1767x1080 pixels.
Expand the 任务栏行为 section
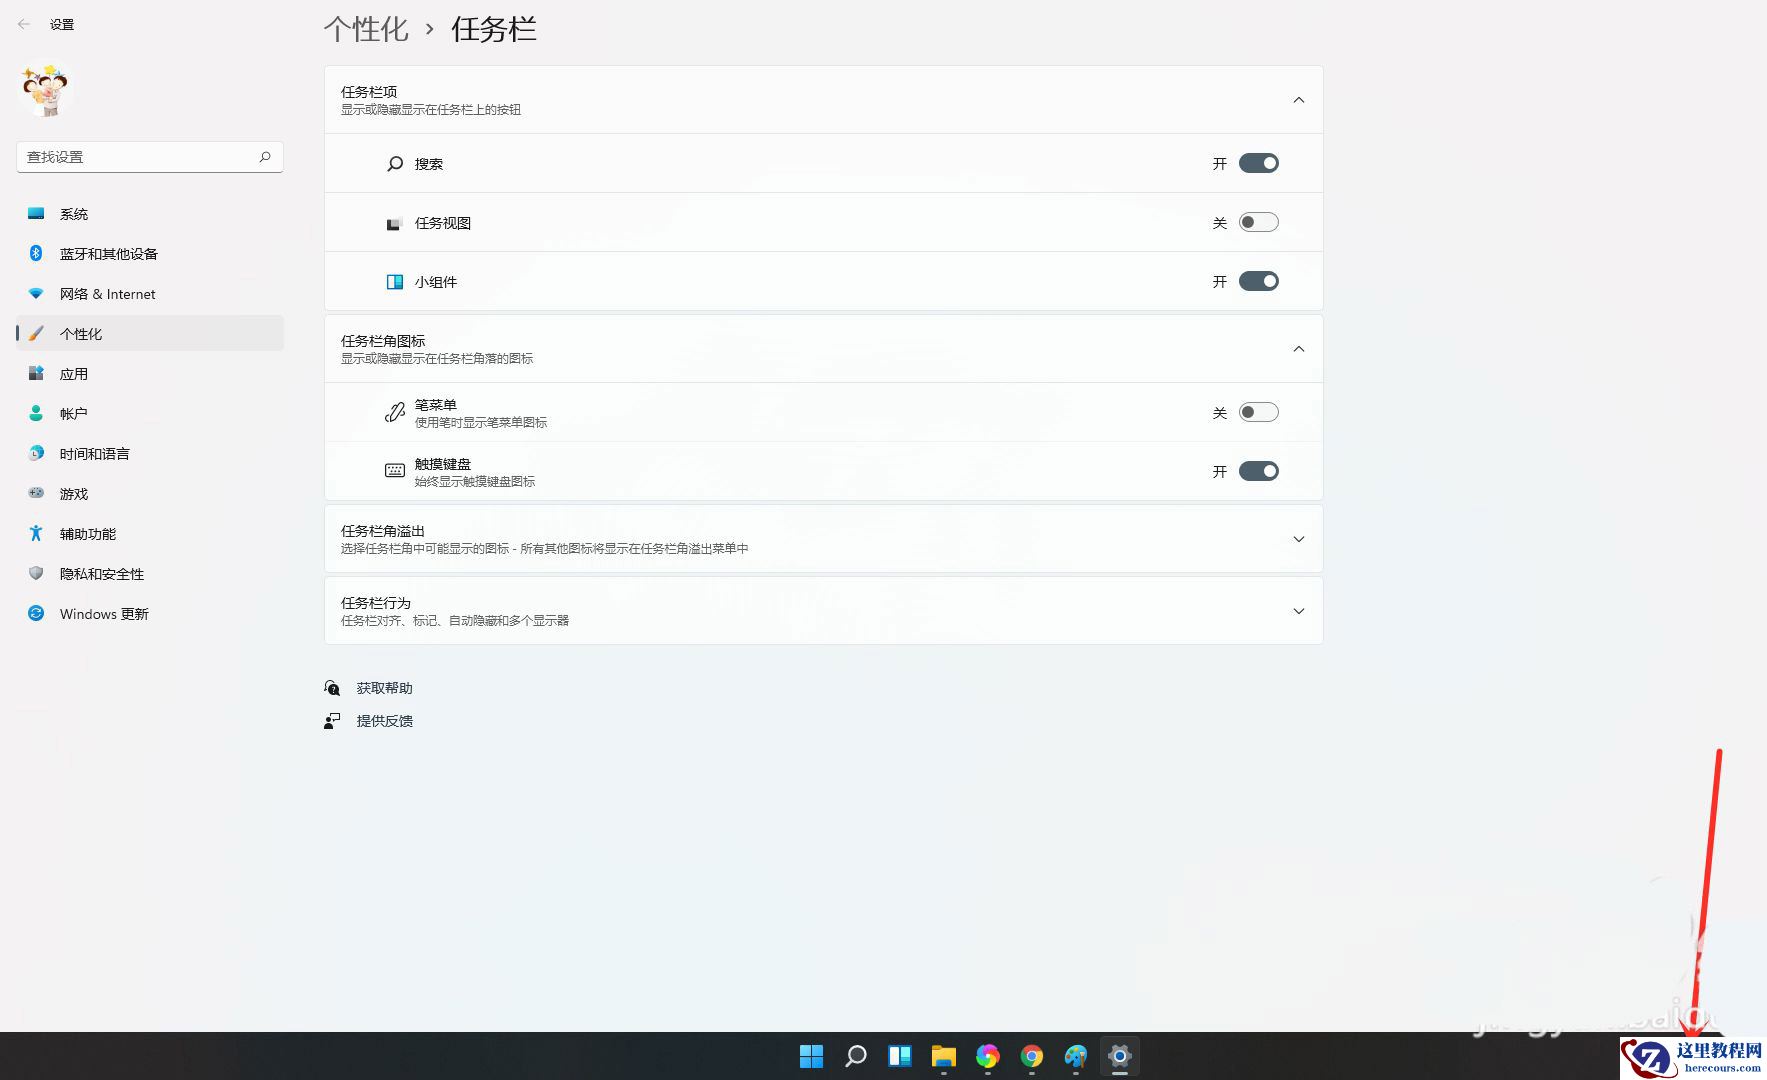1298,610
